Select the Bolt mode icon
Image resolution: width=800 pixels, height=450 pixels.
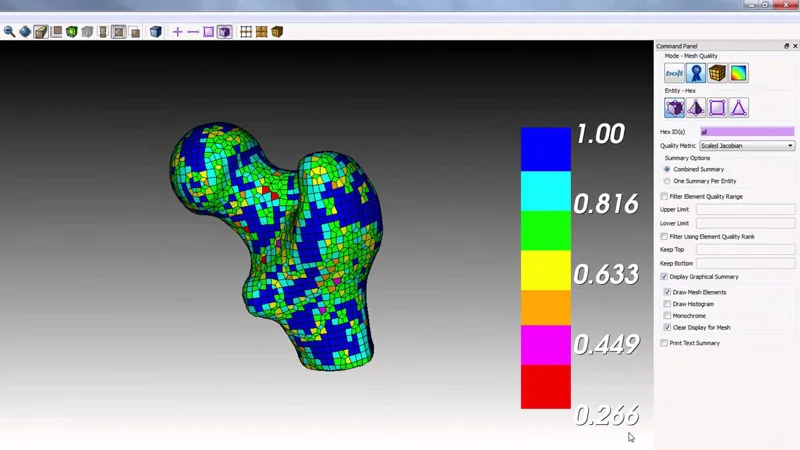tap(674, 73)
